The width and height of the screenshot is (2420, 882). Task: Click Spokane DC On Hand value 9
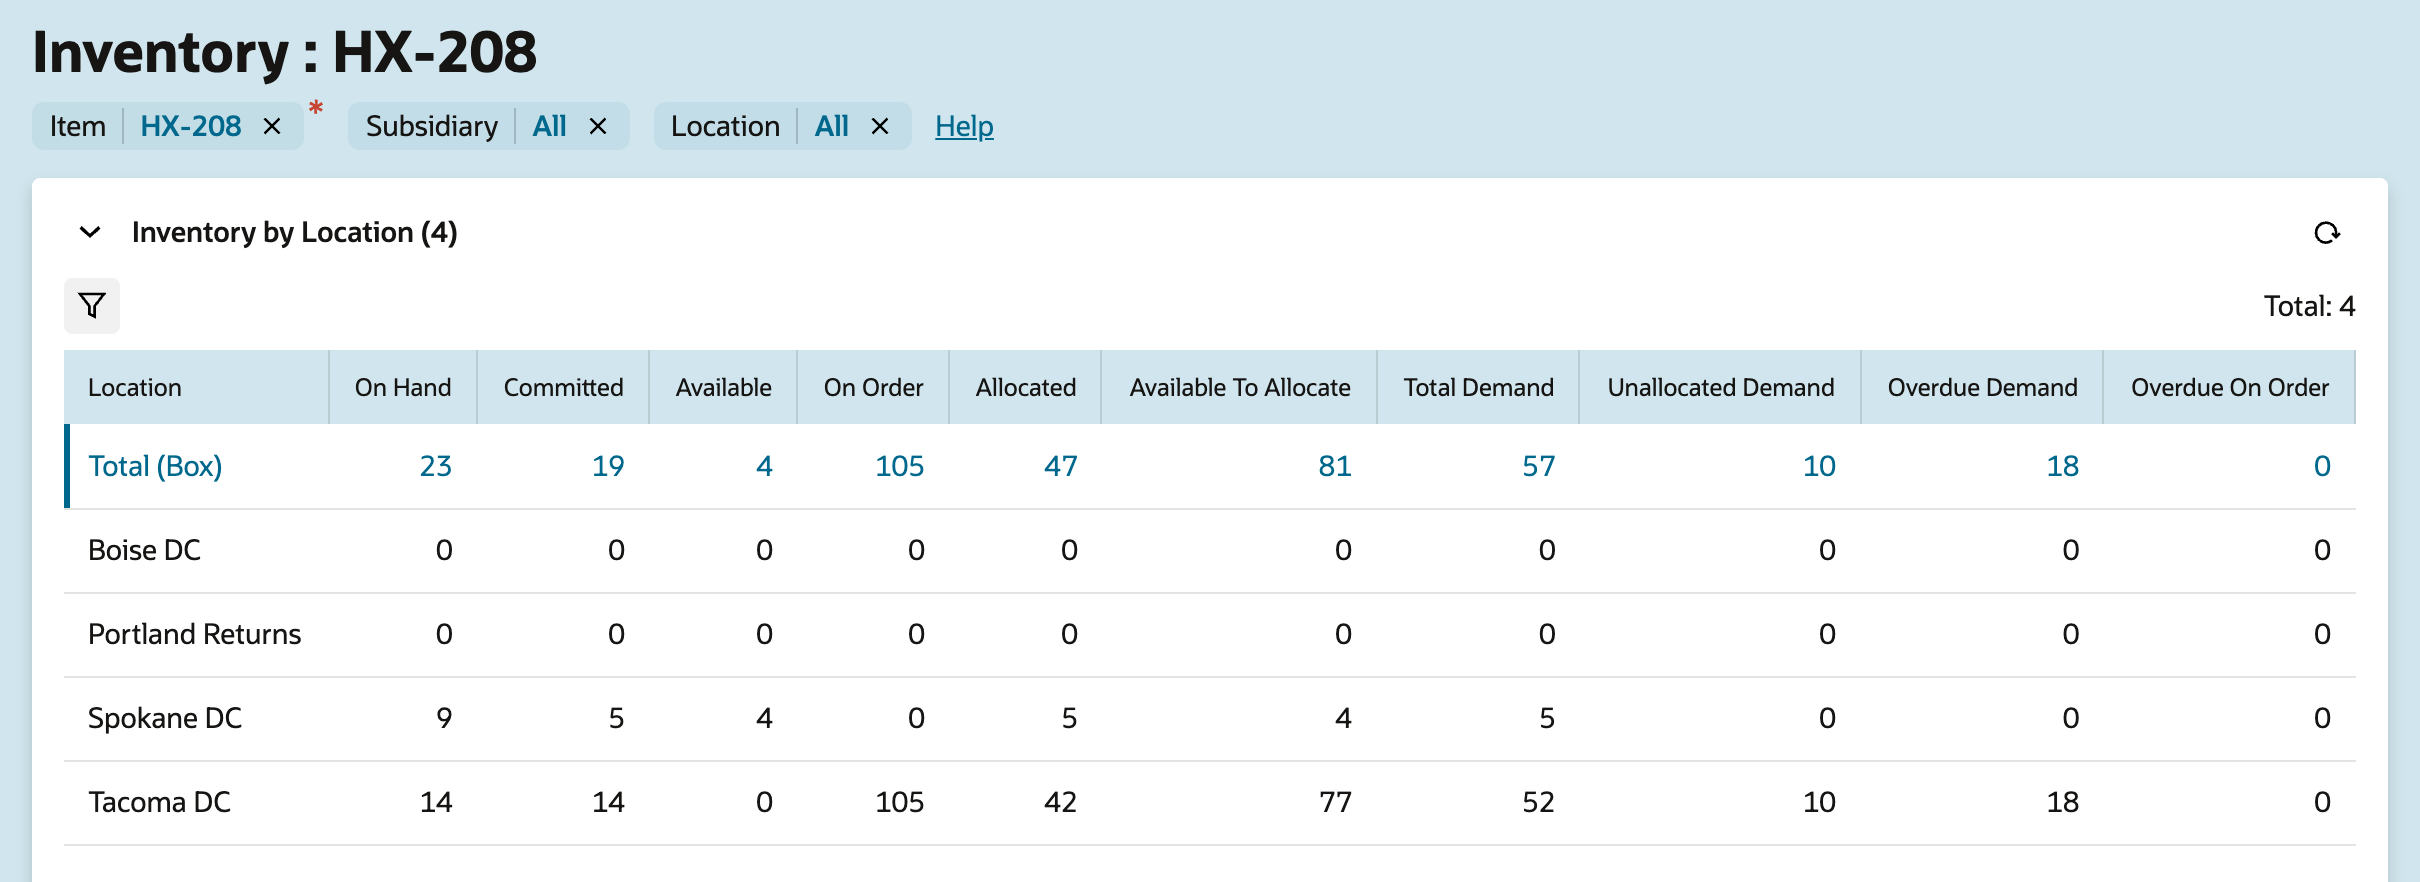click(444, 718)
